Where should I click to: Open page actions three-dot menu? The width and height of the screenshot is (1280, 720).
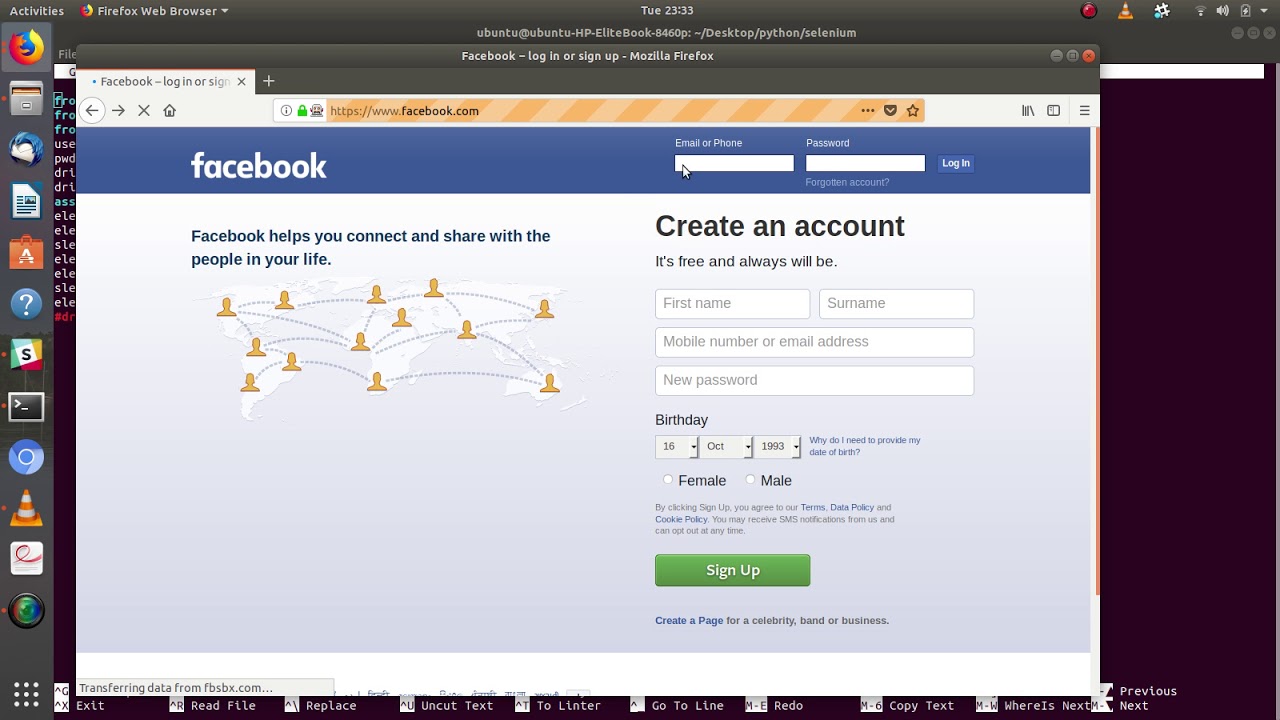(x=868, y=111)
